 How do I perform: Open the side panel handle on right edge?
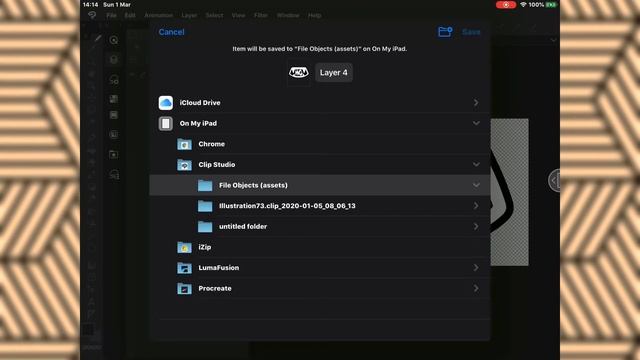coord(554,180)
